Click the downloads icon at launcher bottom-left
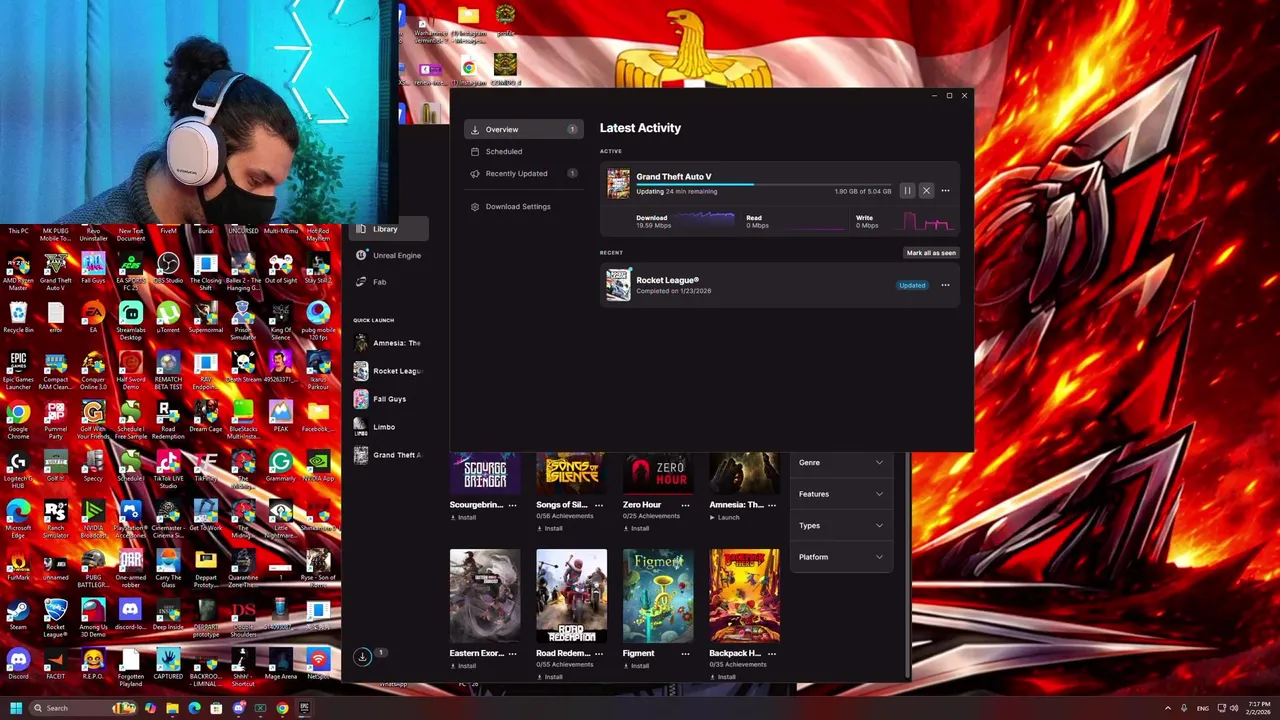The image size is (1280, 720). click(x=363, y=657)
